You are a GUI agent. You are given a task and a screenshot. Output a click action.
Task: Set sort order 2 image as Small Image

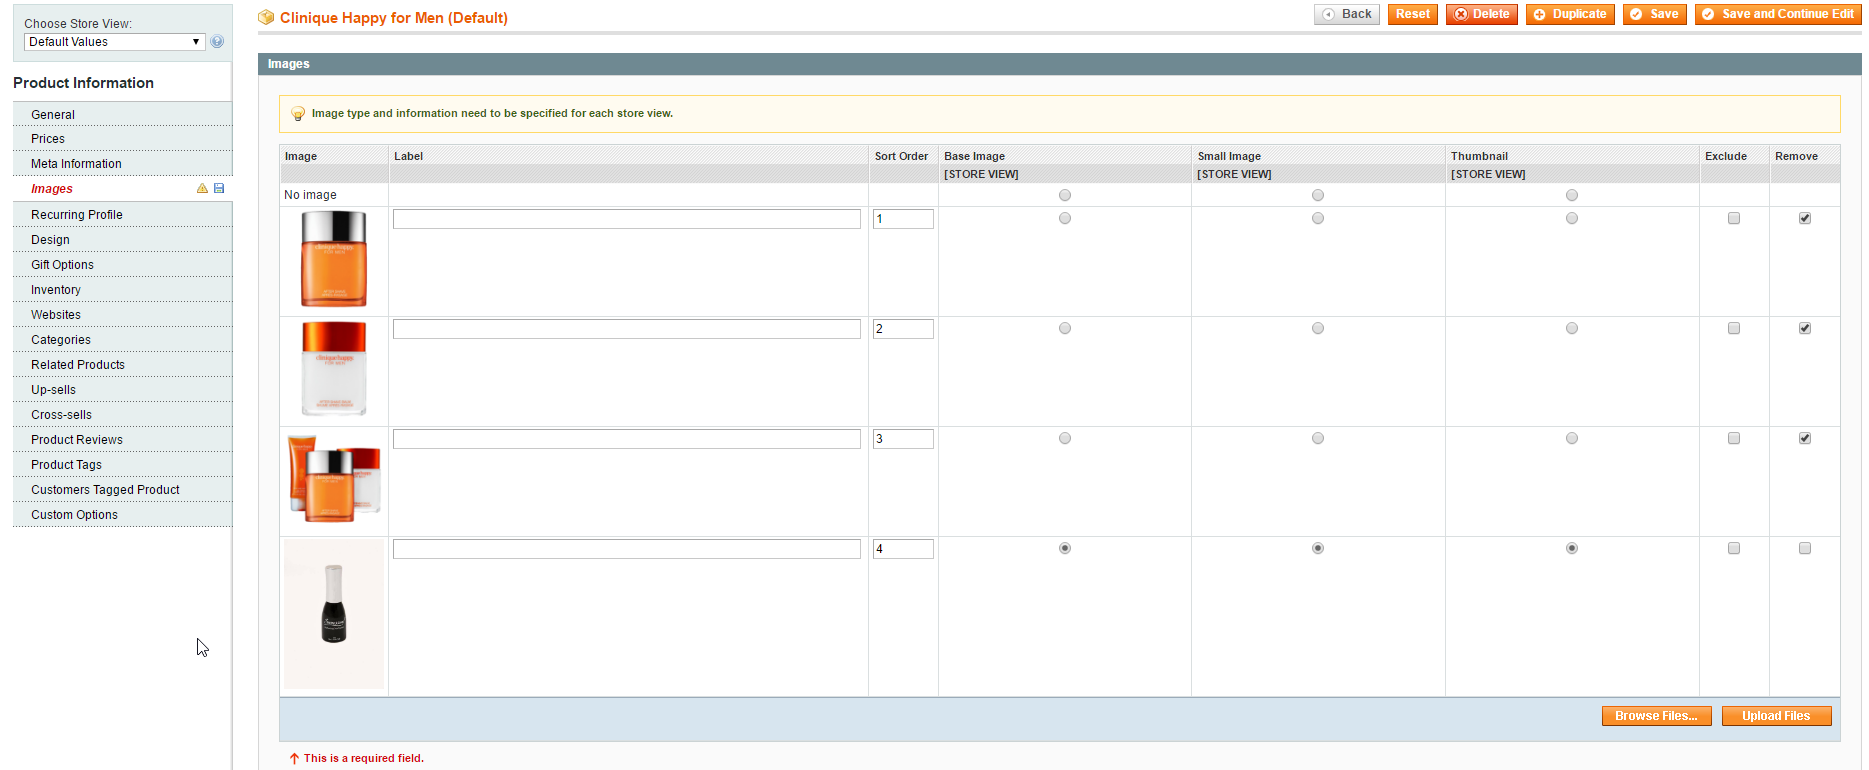pyautogui.click(x=1318, y=328)
